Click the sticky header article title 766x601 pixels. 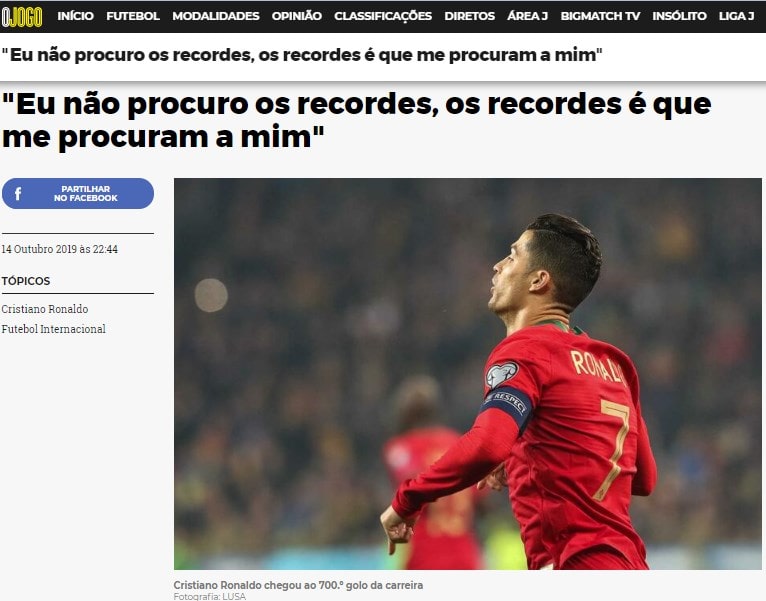(301, 55)
